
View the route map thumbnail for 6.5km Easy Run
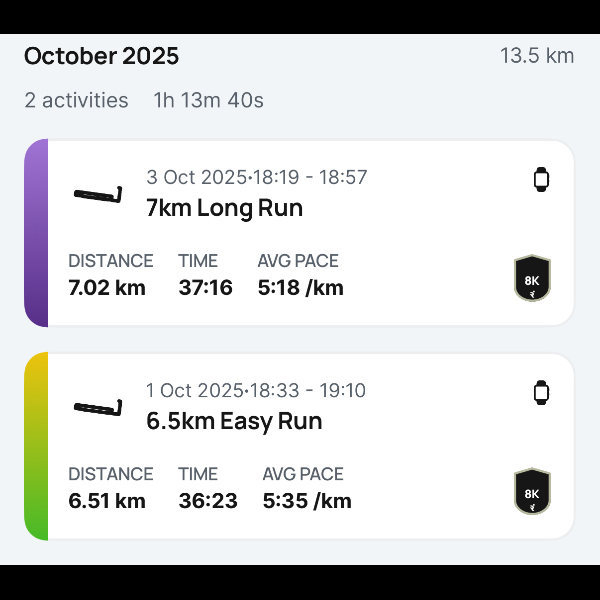point(98,406)
